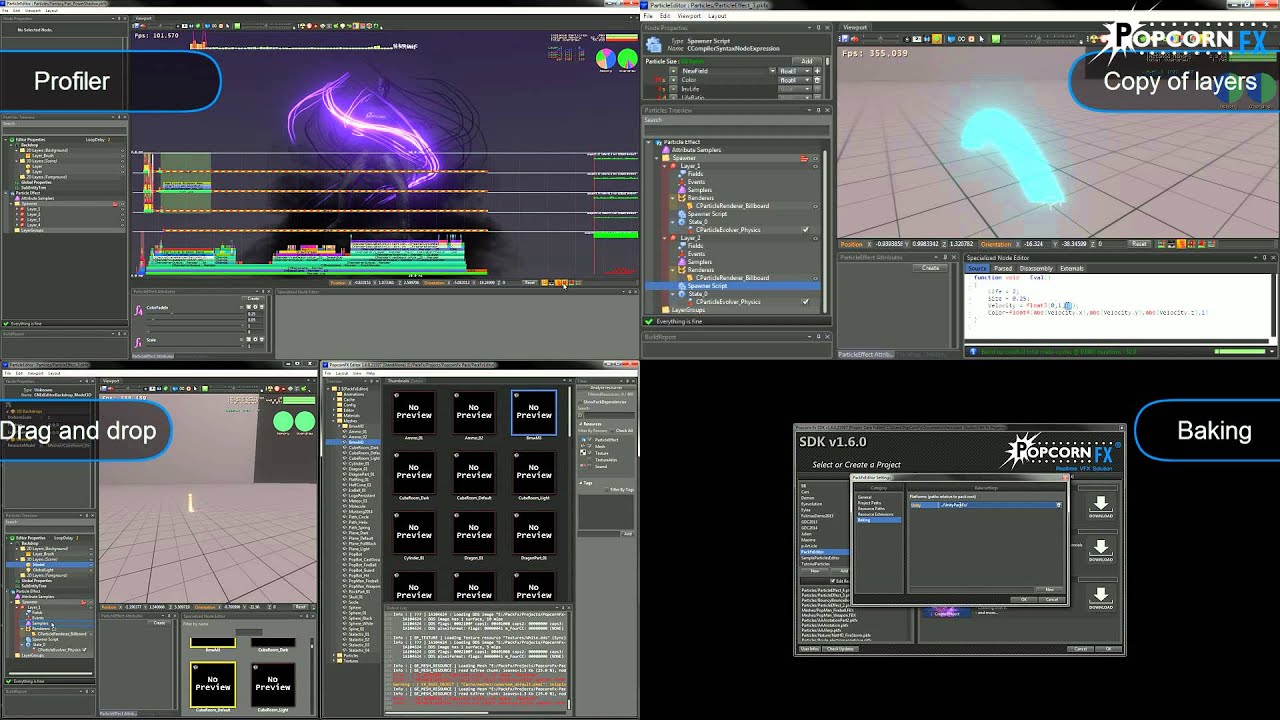Click Create button in ParticleEffect Attributes
This screenshot has height=720, width=1280.
(930, 268)
